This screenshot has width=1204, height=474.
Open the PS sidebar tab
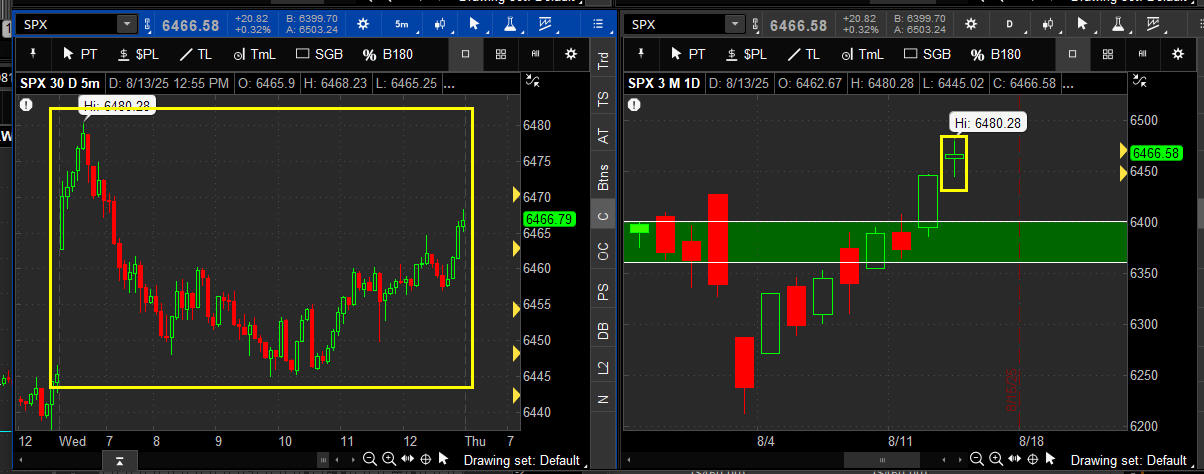point(603,293)
